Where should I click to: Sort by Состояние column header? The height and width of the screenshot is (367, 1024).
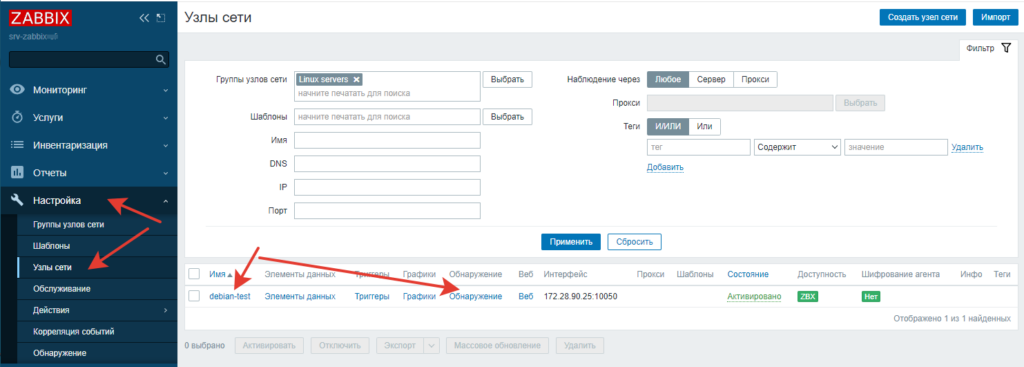748,274
